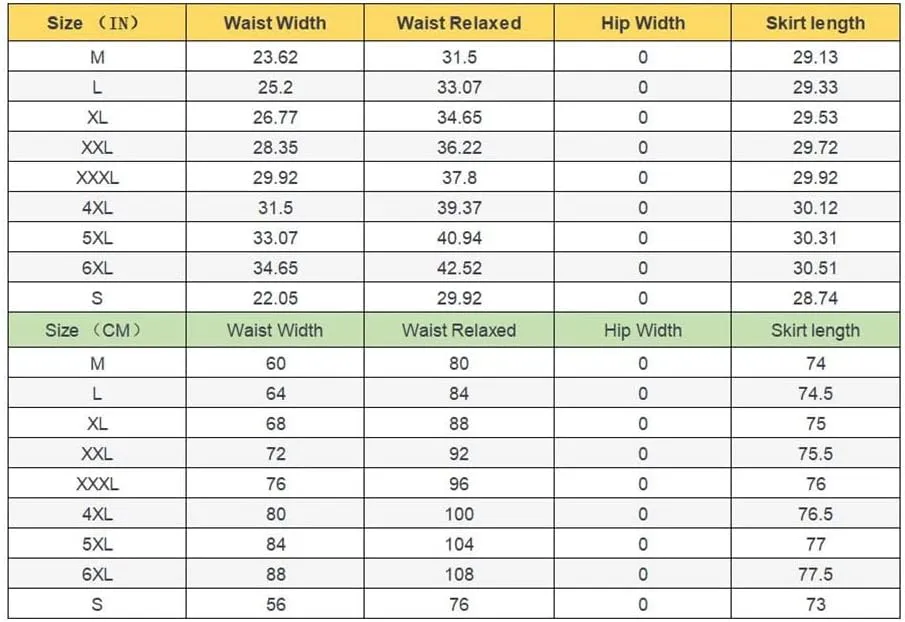Select the 108 waist relaxed value
Screen dimensions: 905x622
pos(459,574)
